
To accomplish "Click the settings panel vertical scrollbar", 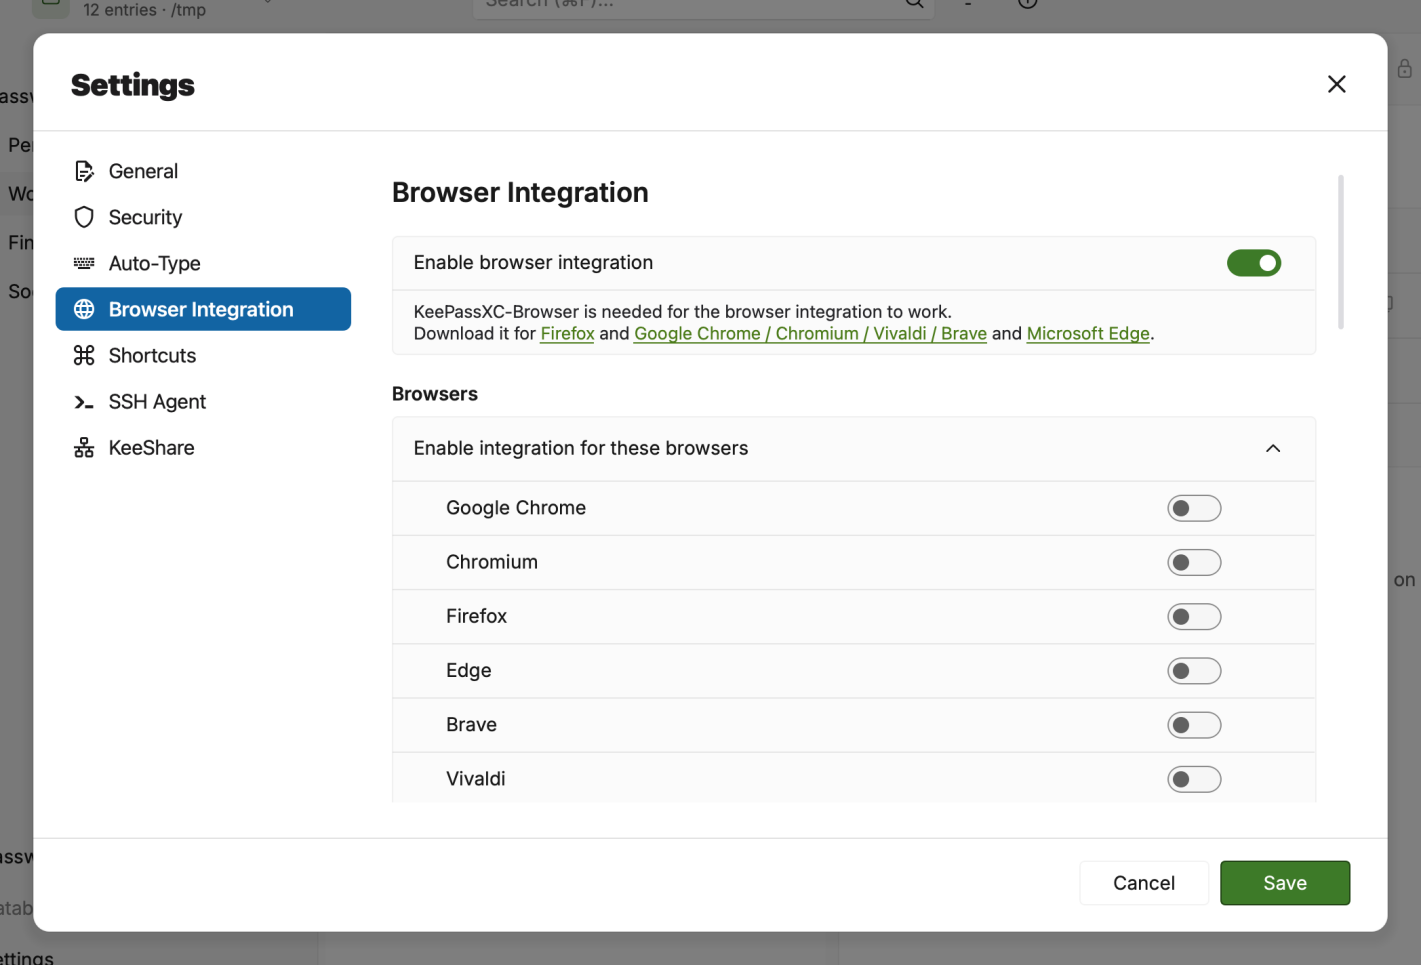I will [1341, 252].
